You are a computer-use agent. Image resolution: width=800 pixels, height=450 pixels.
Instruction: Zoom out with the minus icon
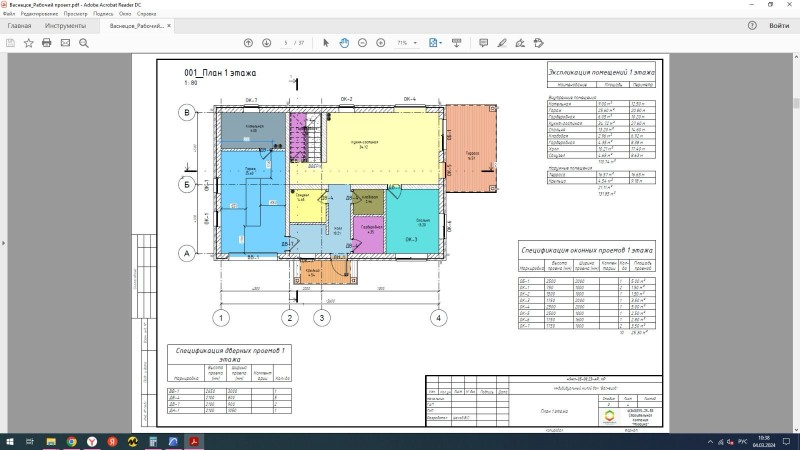362,43
